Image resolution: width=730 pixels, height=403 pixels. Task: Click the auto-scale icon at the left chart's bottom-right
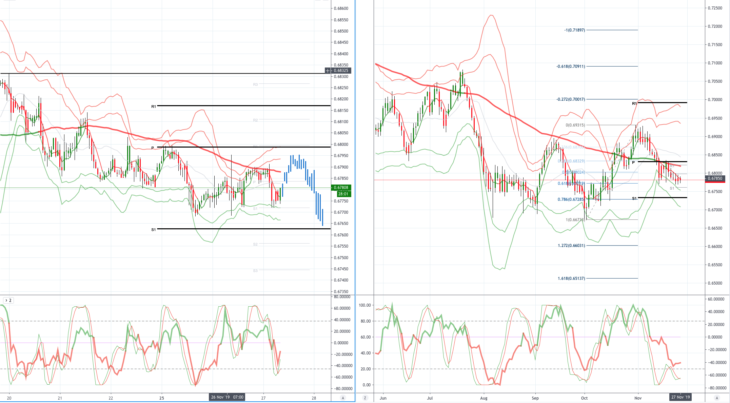[x=343, y=398]
